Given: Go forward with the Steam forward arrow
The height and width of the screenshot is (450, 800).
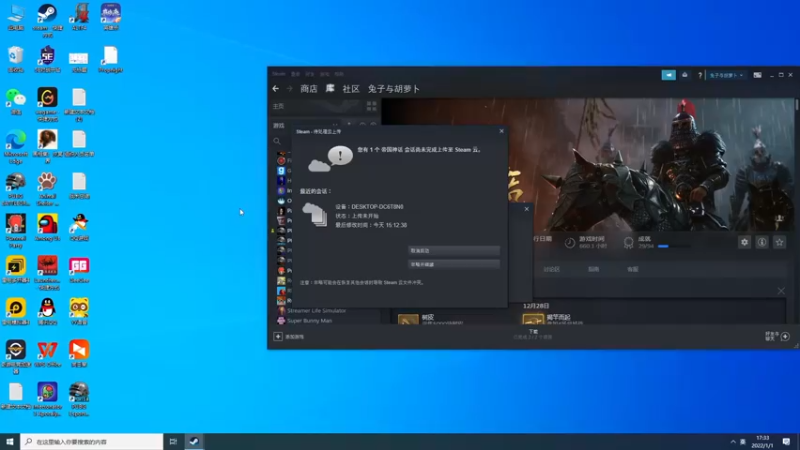Looking at the screenshot, I should coord(289,89).
